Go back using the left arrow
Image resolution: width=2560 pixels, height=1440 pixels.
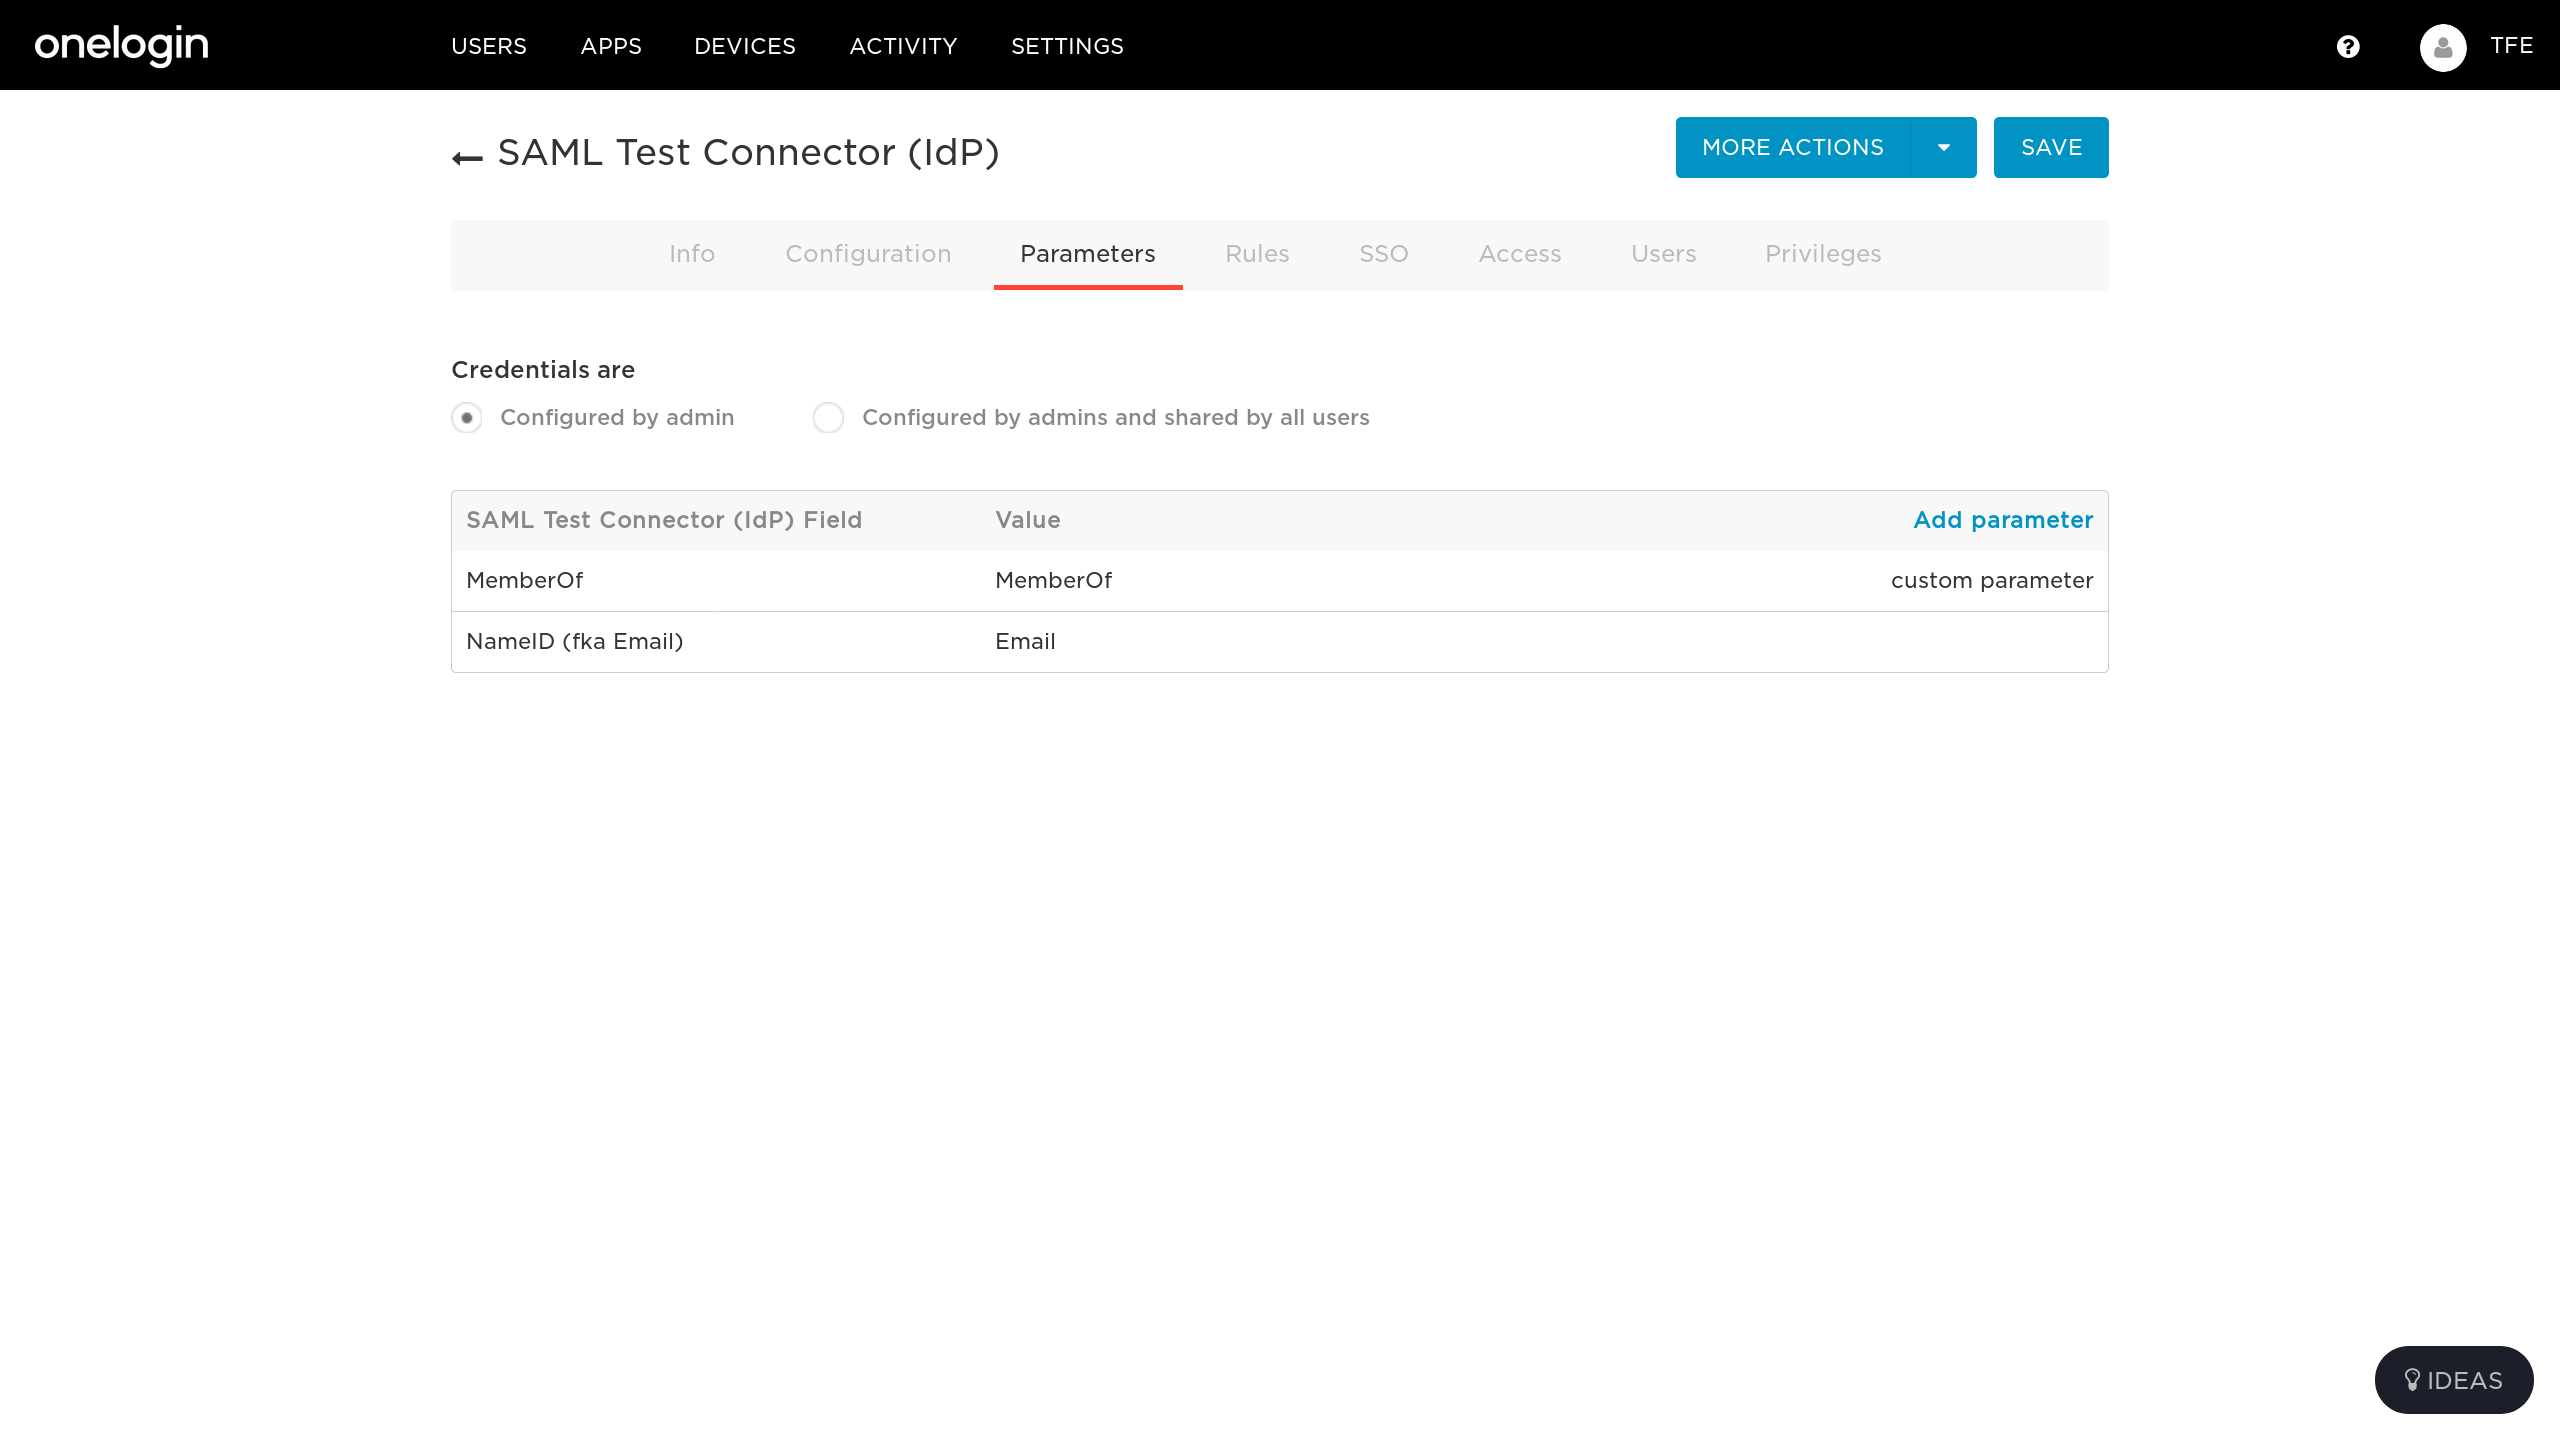467,157
